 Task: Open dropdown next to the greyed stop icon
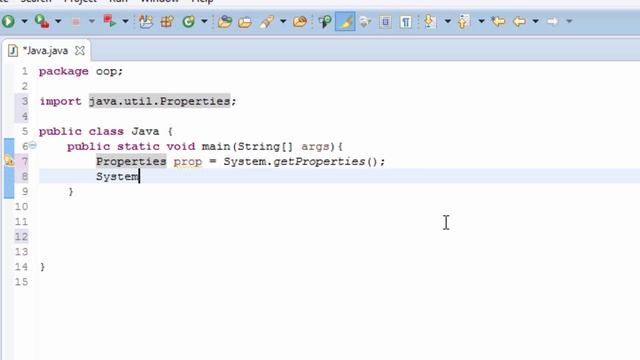pos(91,21)
